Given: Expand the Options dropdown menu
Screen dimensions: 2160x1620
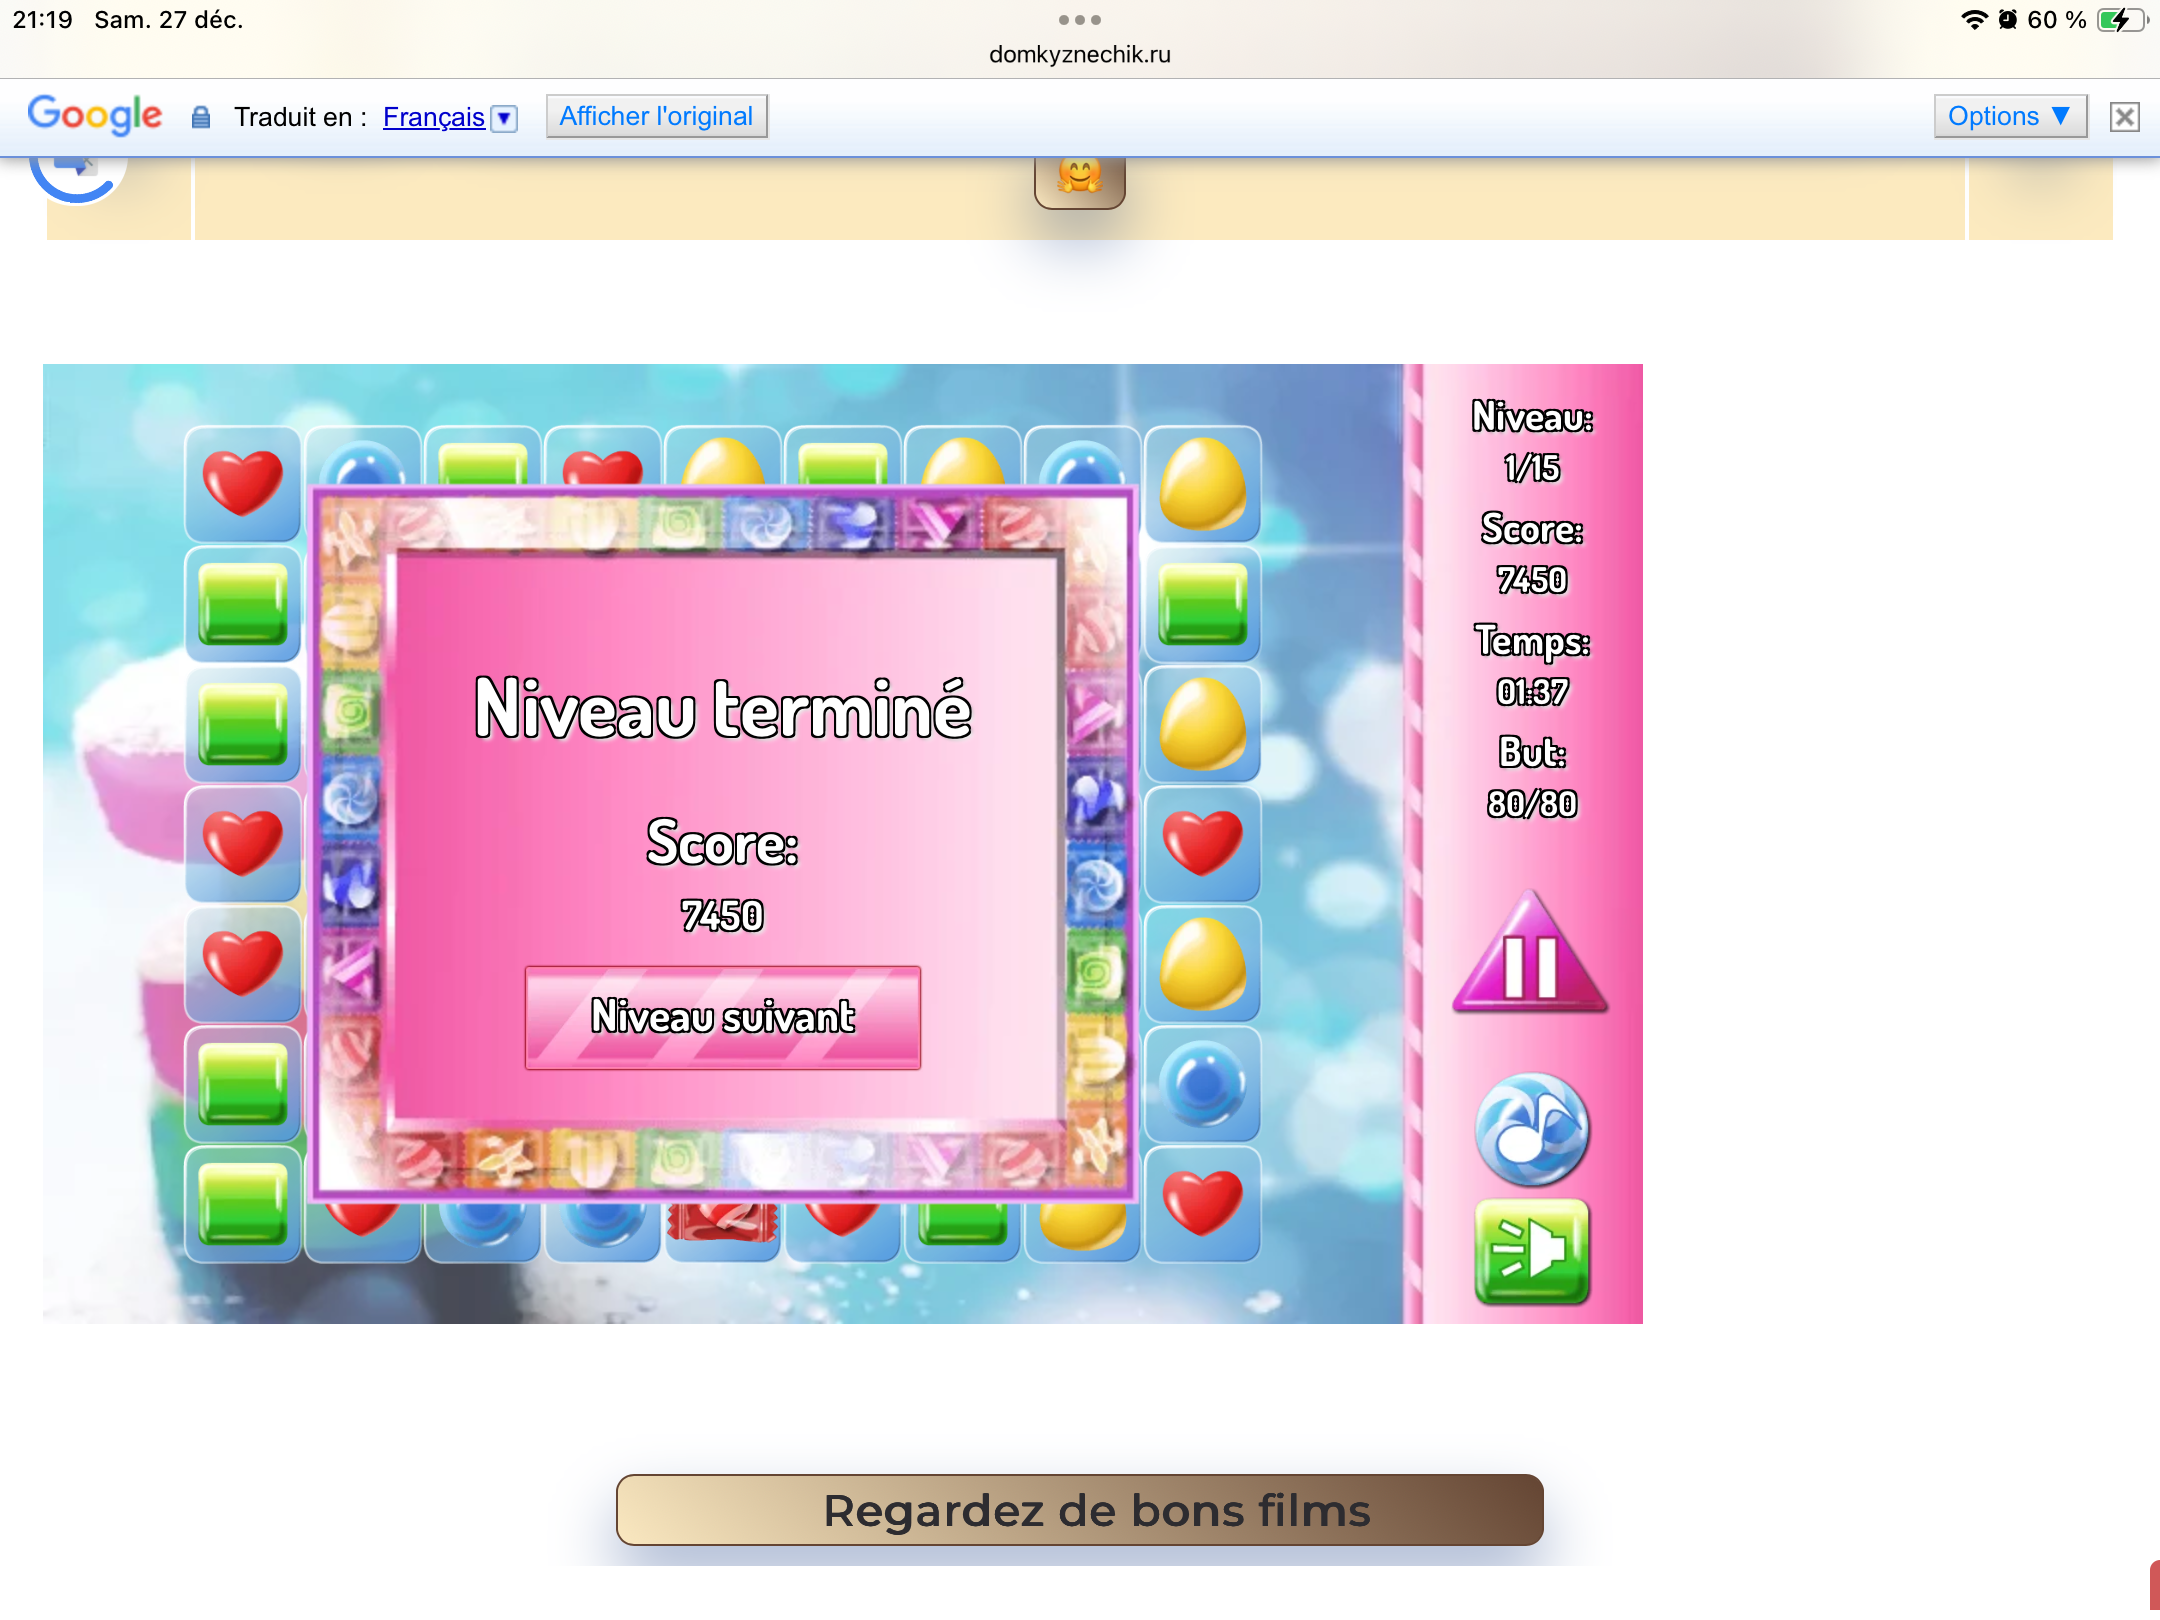Looking at the screenshot, I should (2009, 116).
